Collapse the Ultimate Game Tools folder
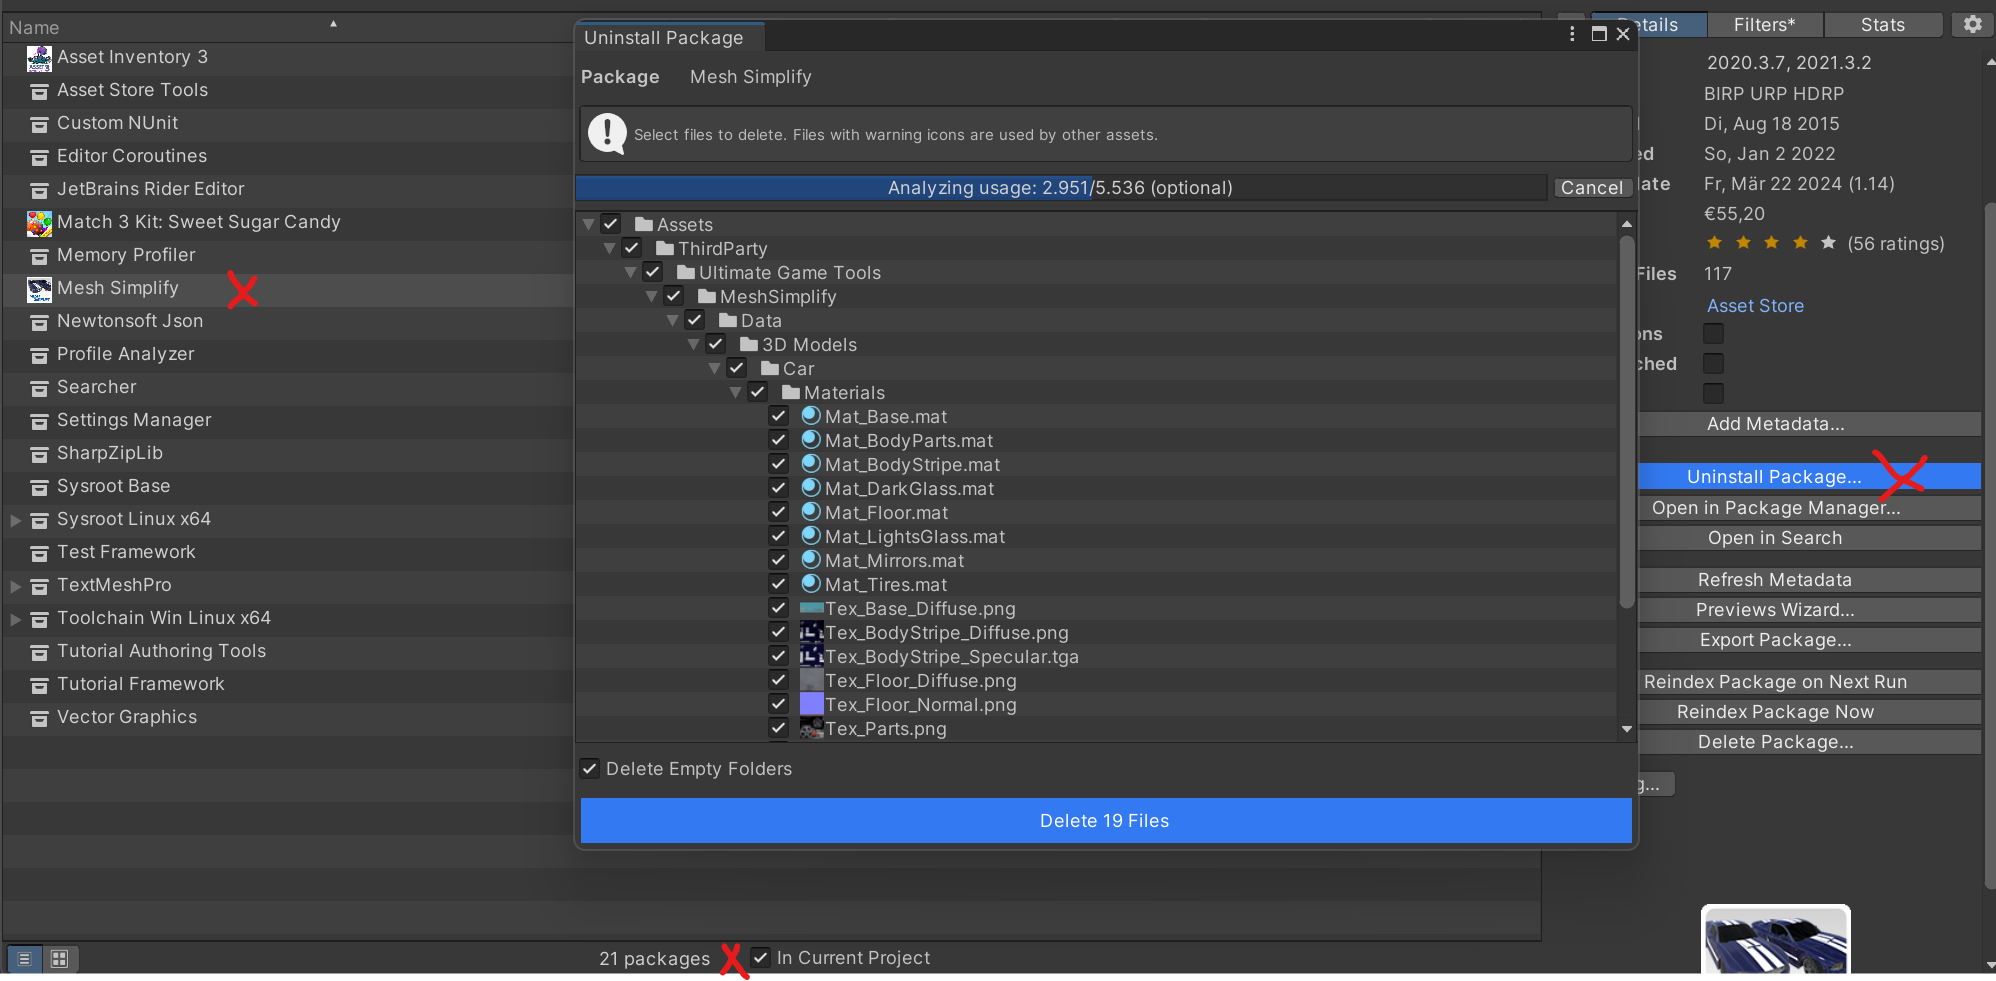This screenshot has height=981, width=1996. tap(630, 272)
